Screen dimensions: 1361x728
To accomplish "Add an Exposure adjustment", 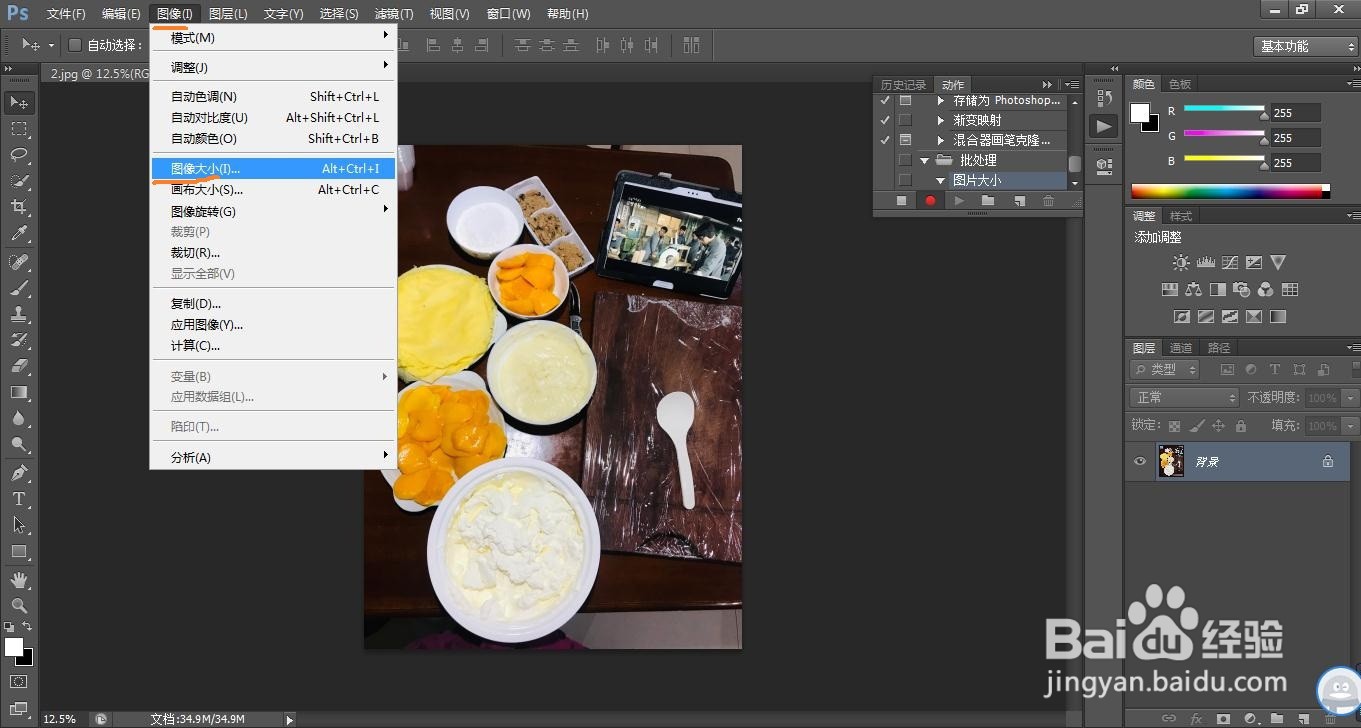I will click(x=1253, y=263).
